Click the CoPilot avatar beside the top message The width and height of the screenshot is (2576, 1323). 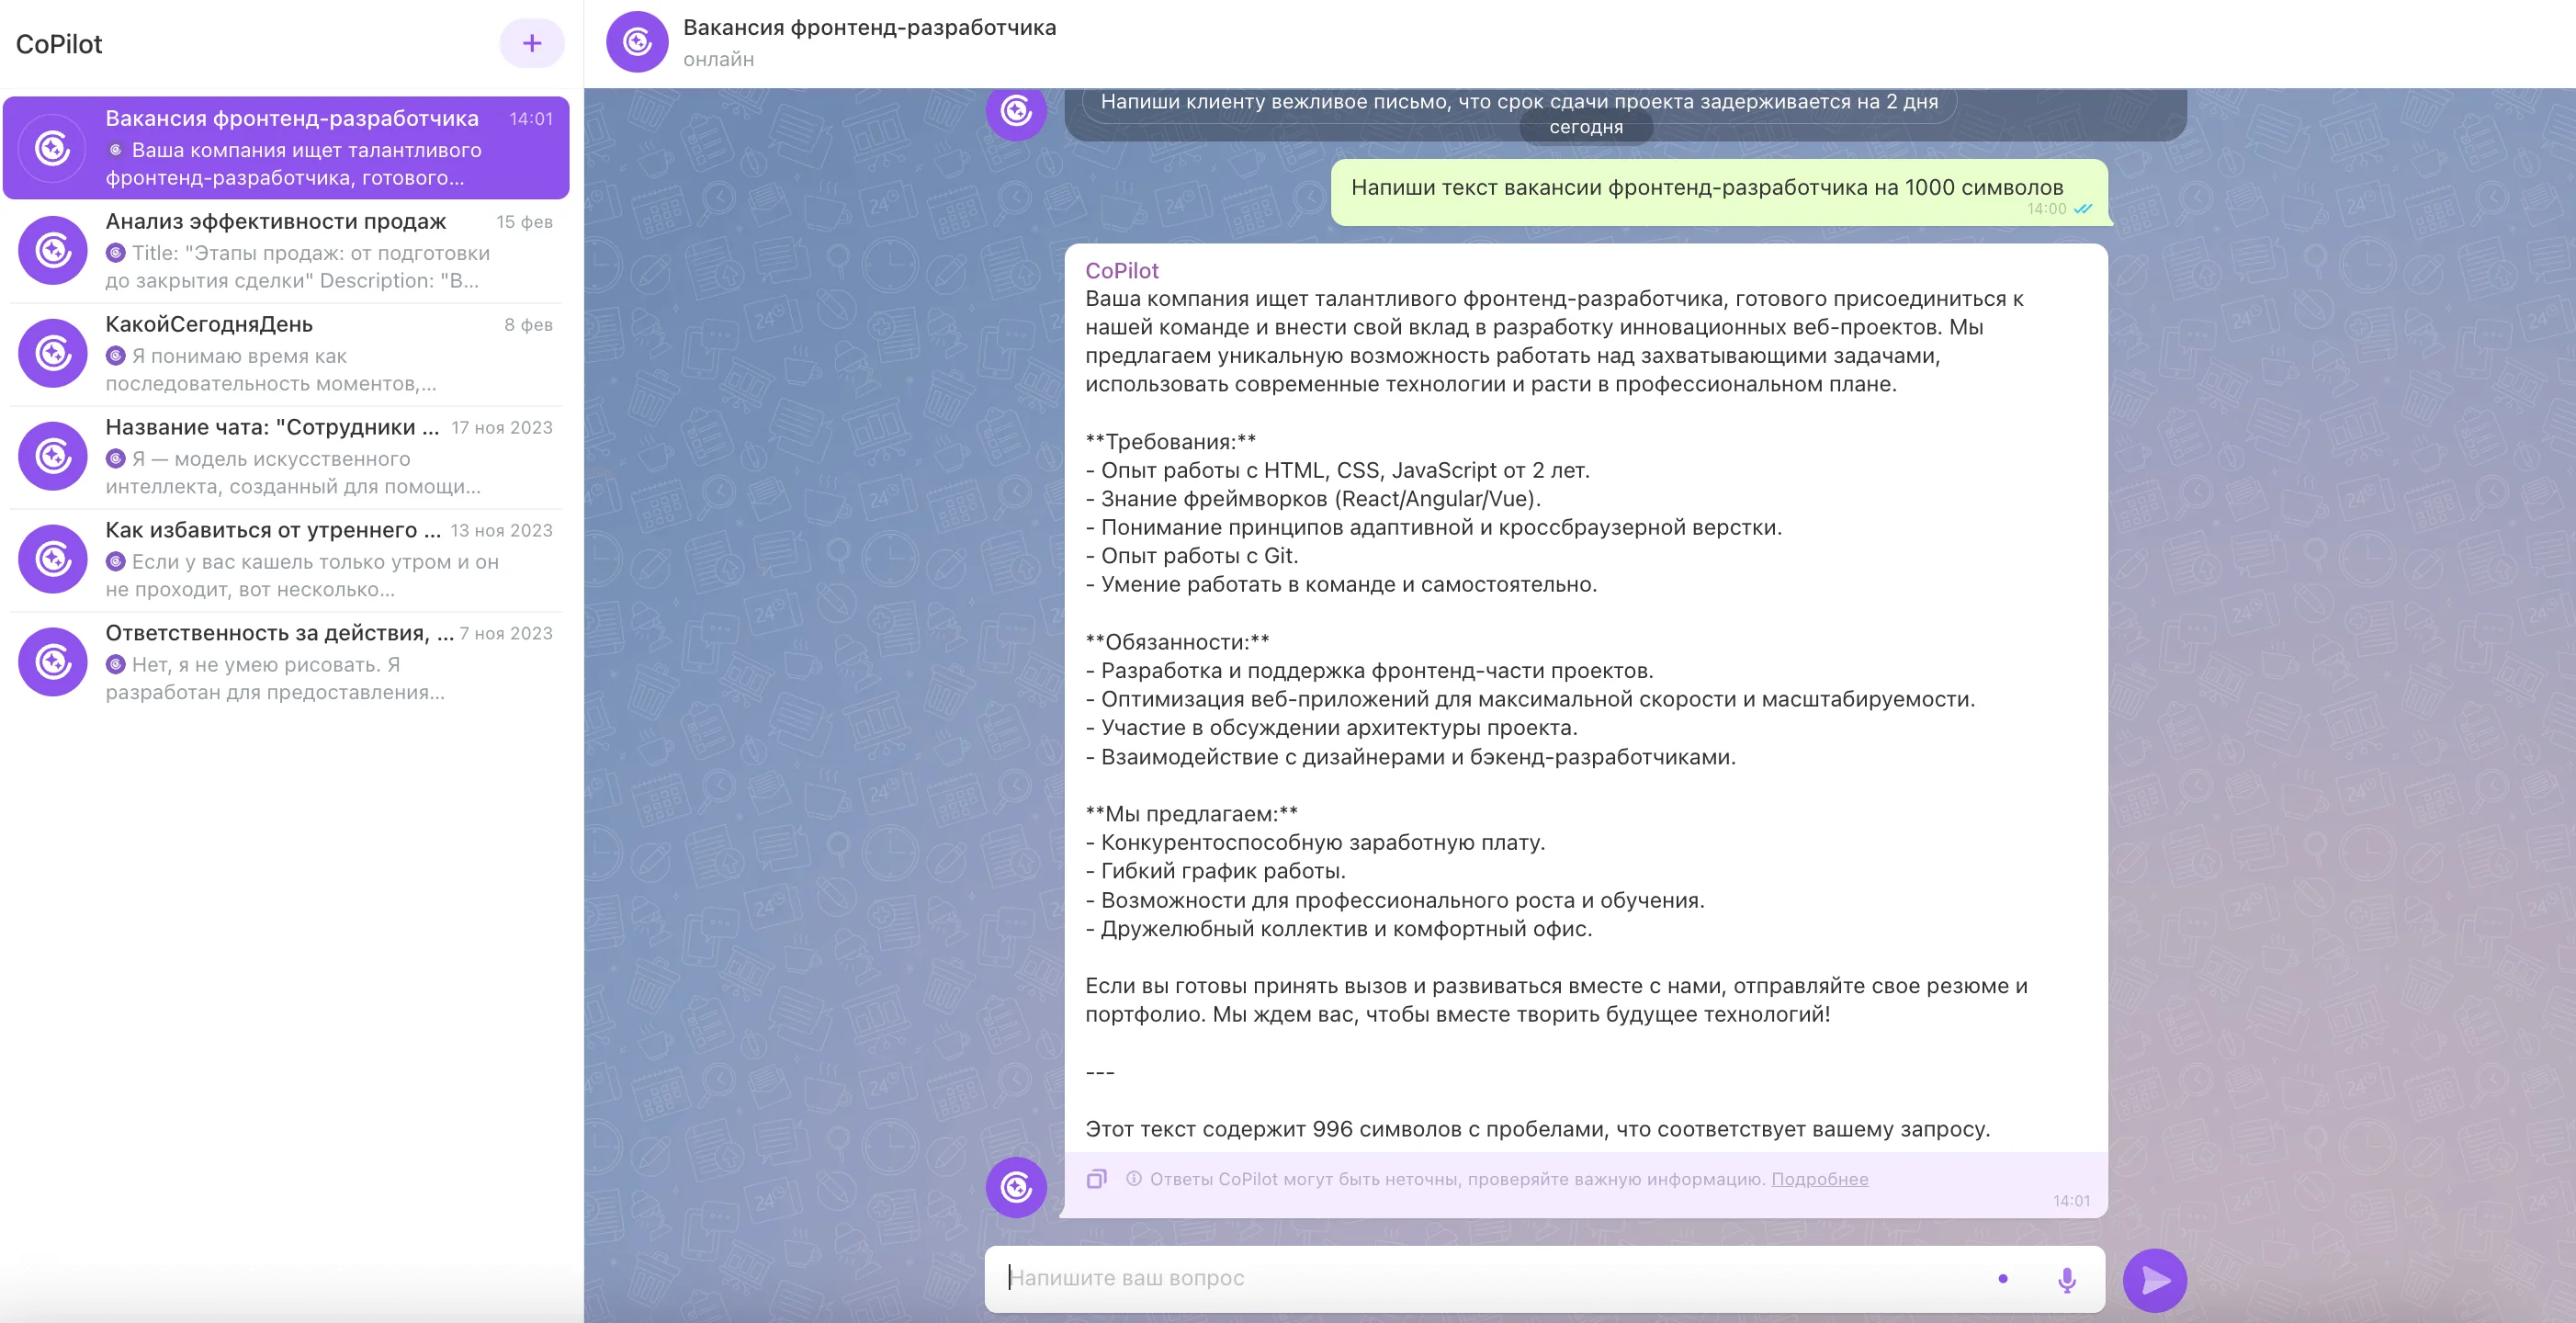coord(1016,112)
